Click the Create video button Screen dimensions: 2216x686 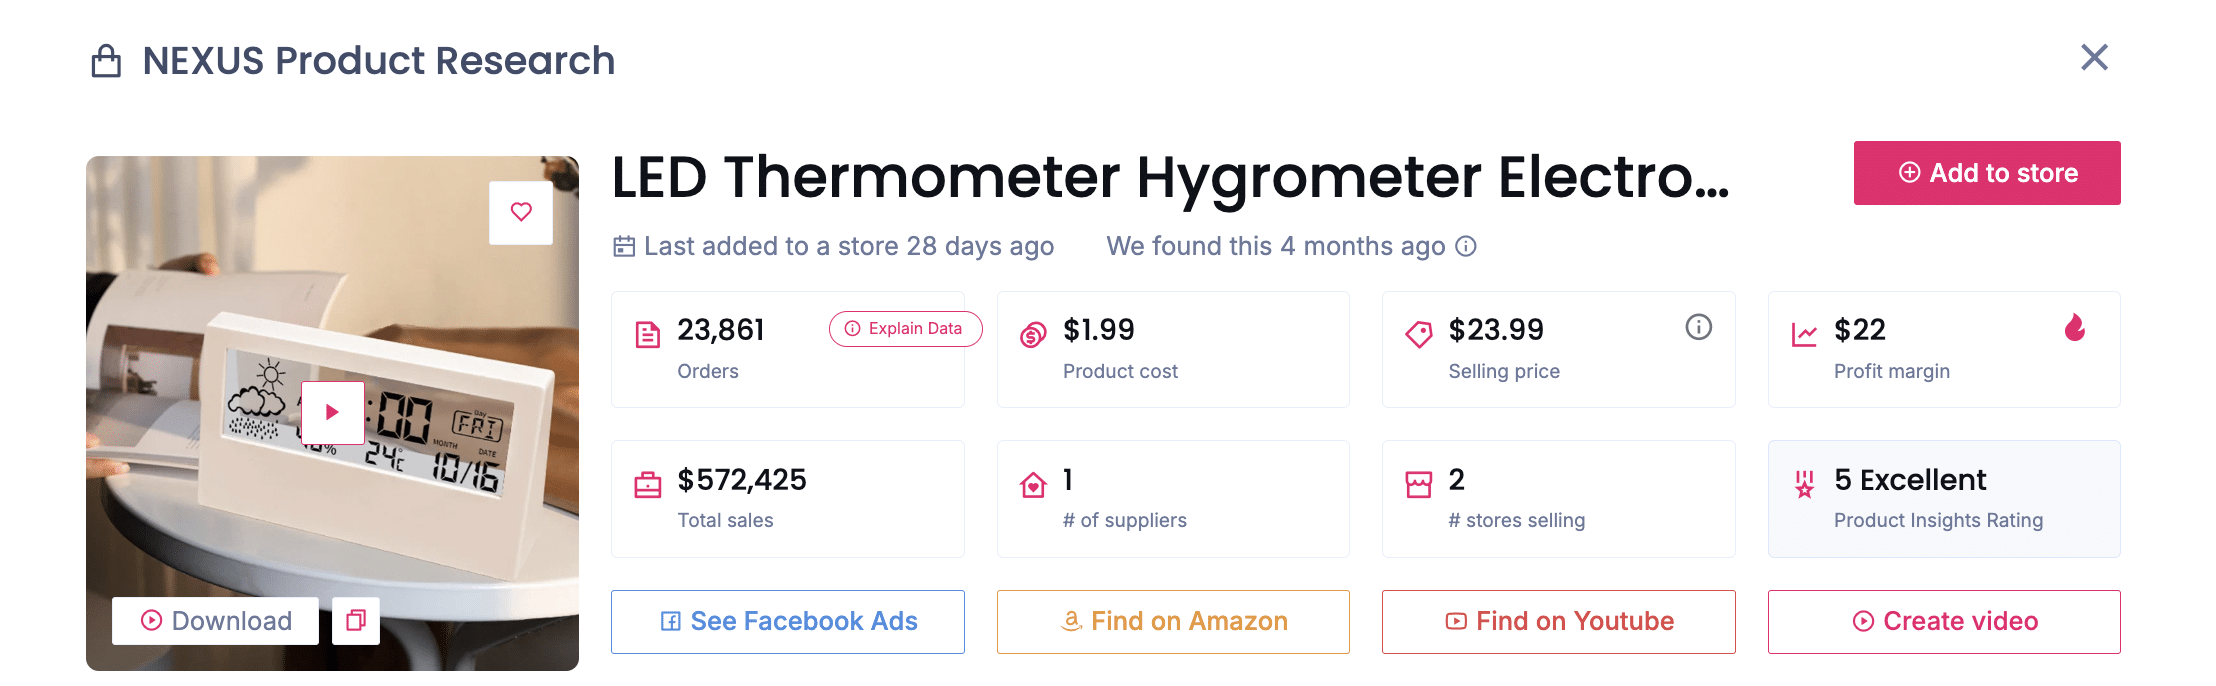click(x=1944, y=622)
